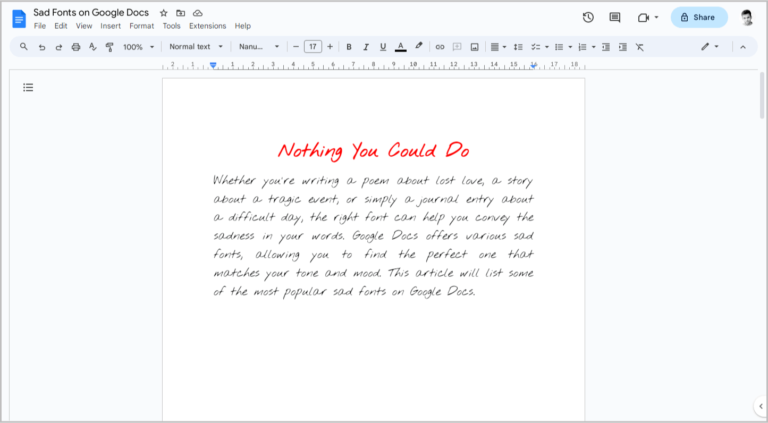This screenshot has height=423, width=768.
Task: Increase the paragraph indent
Action: pos(623,47)
